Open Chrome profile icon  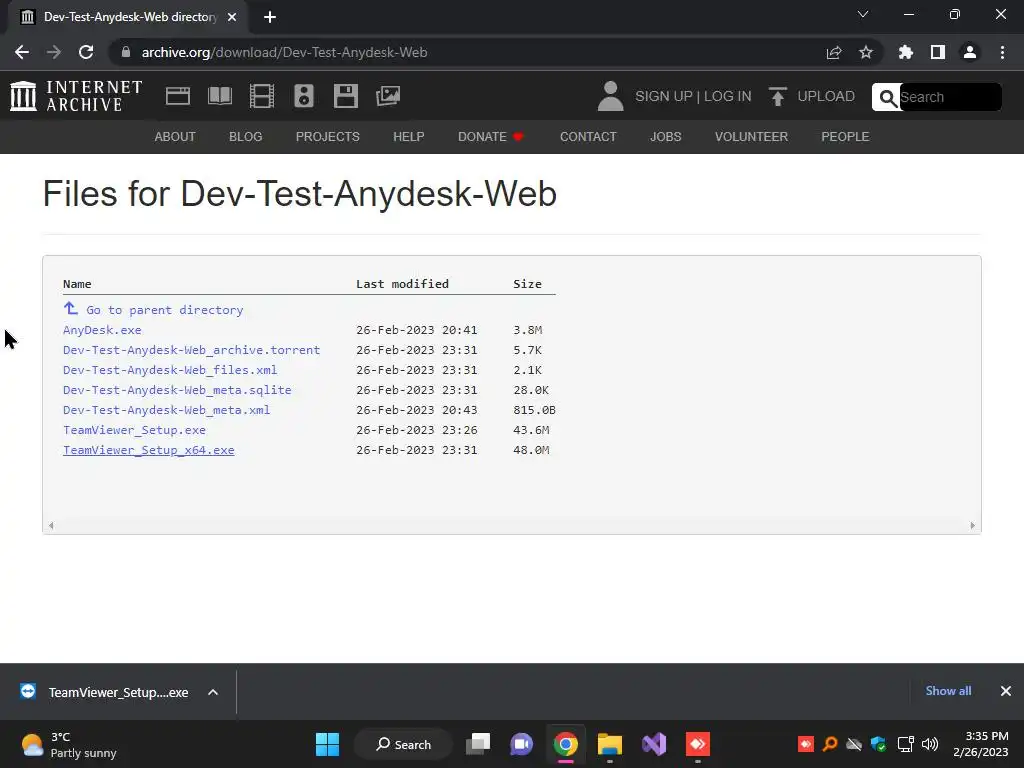point(970,52)
